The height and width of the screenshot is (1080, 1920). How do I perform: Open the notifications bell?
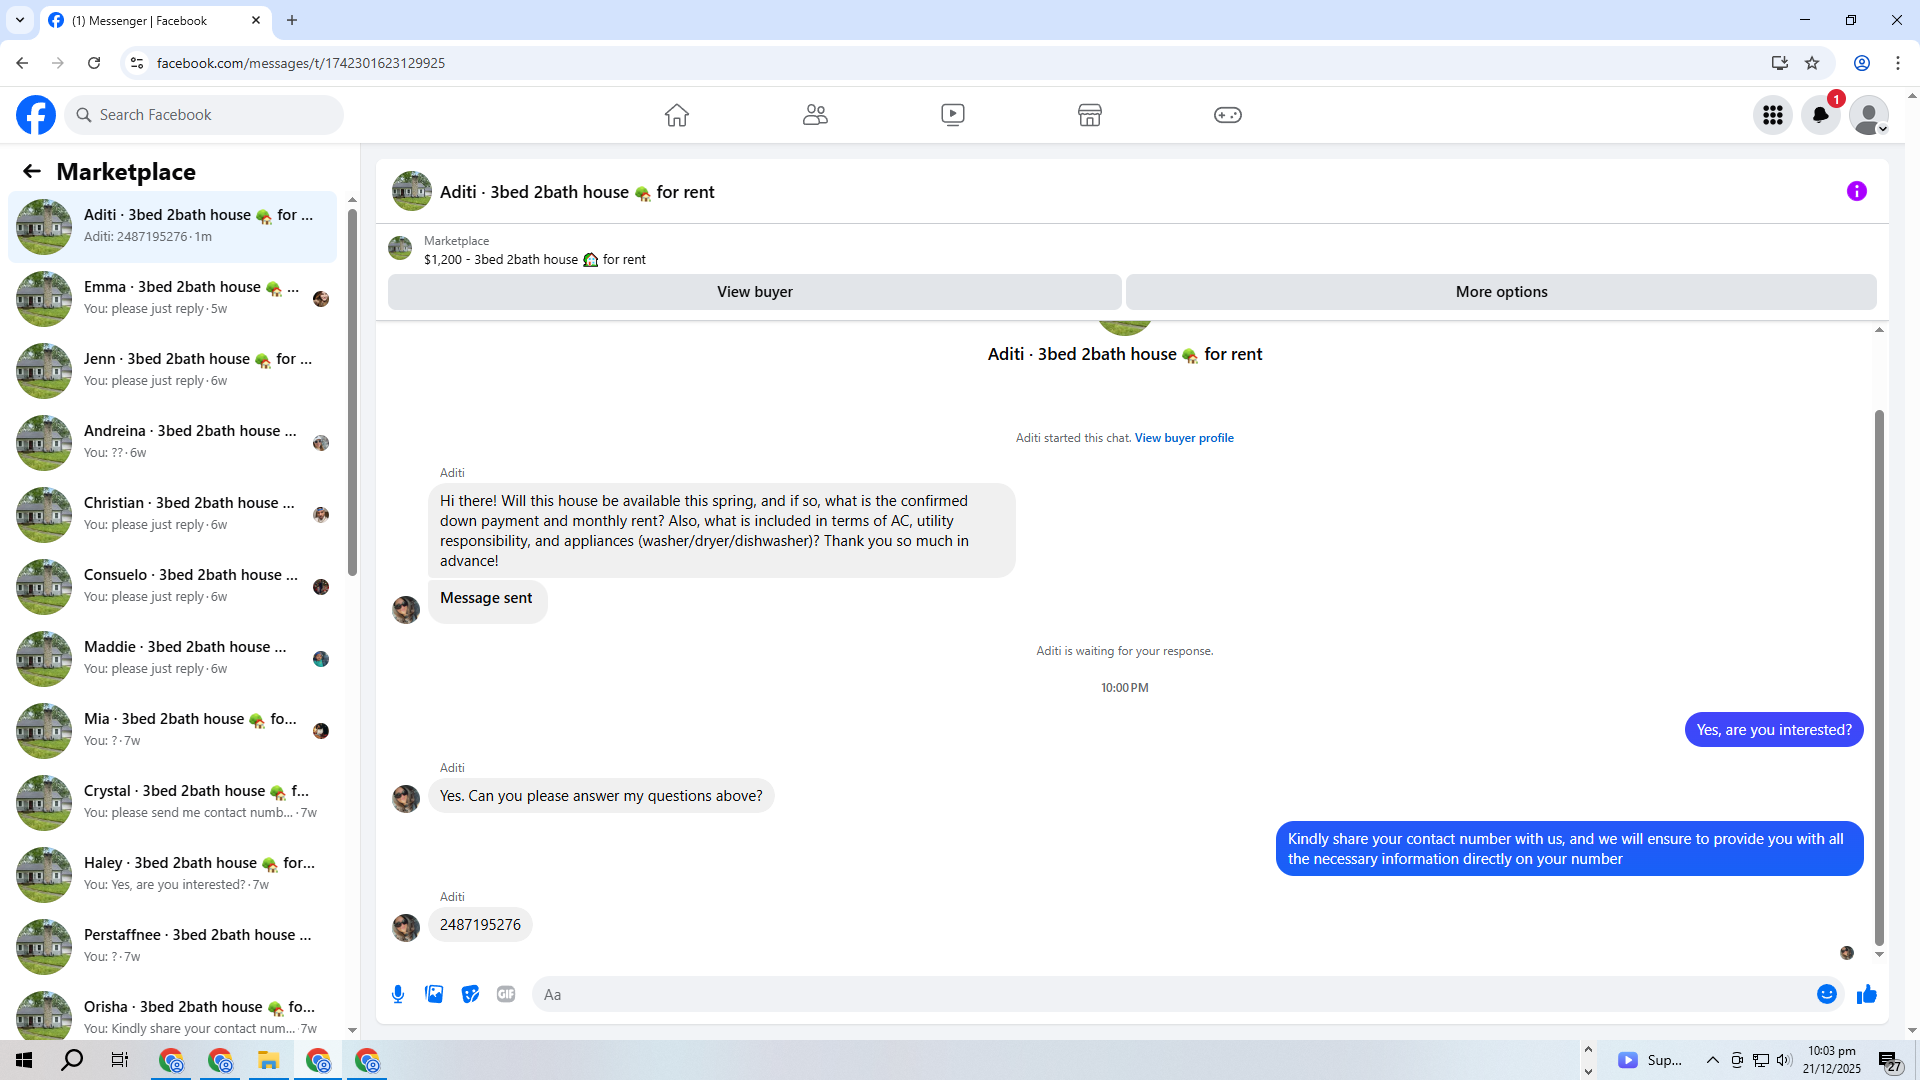(1821, 115)
